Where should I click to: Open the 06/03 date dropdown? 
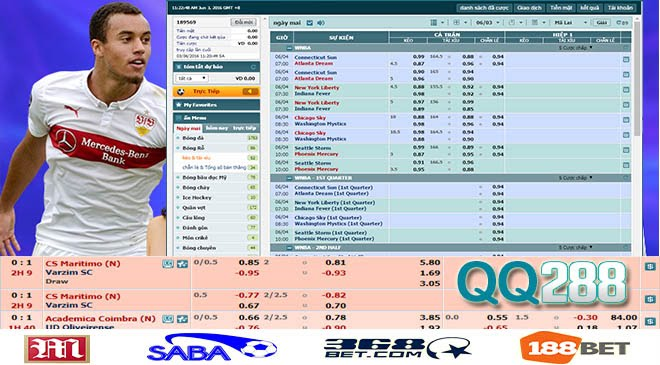coord(487,23)
